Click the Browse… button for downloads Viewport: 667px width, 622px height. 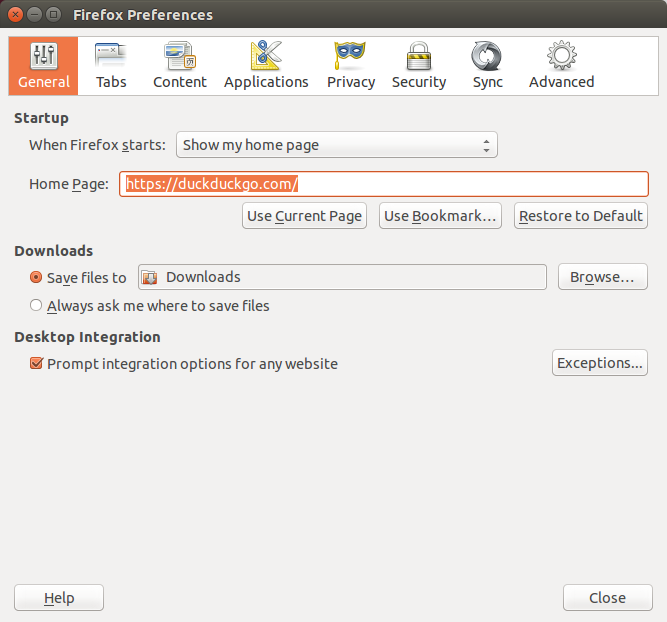[603, 277]
